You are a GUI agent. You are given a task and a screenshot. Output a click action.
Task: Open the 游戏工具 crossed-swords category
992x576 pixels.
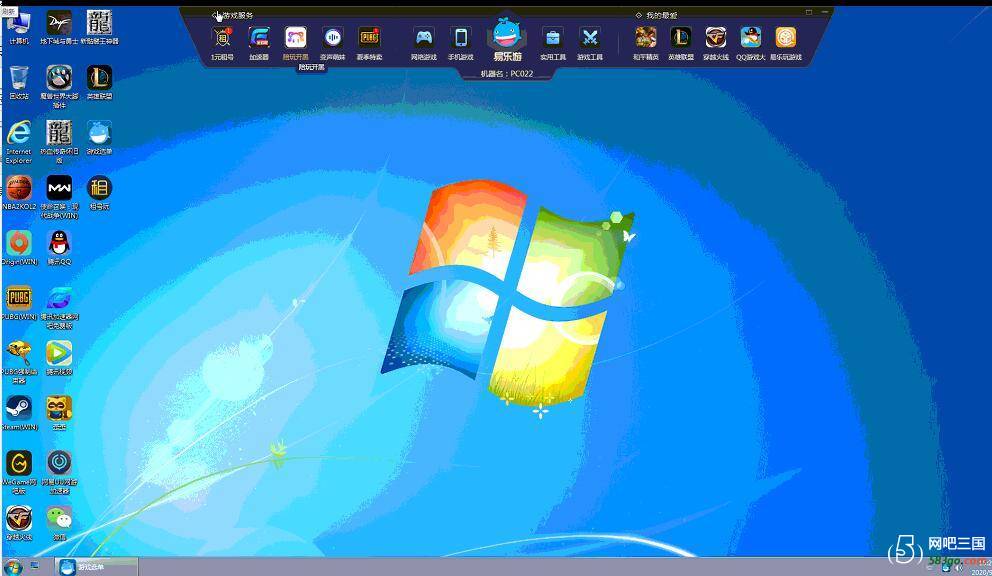coord(590,38)
